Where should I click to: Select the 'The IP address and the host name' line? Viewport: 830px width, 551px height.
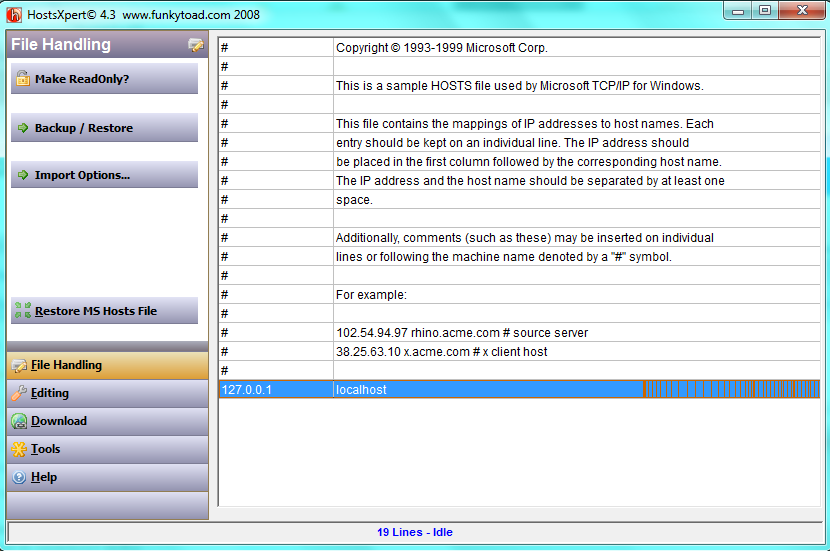(x=576, y=181)
